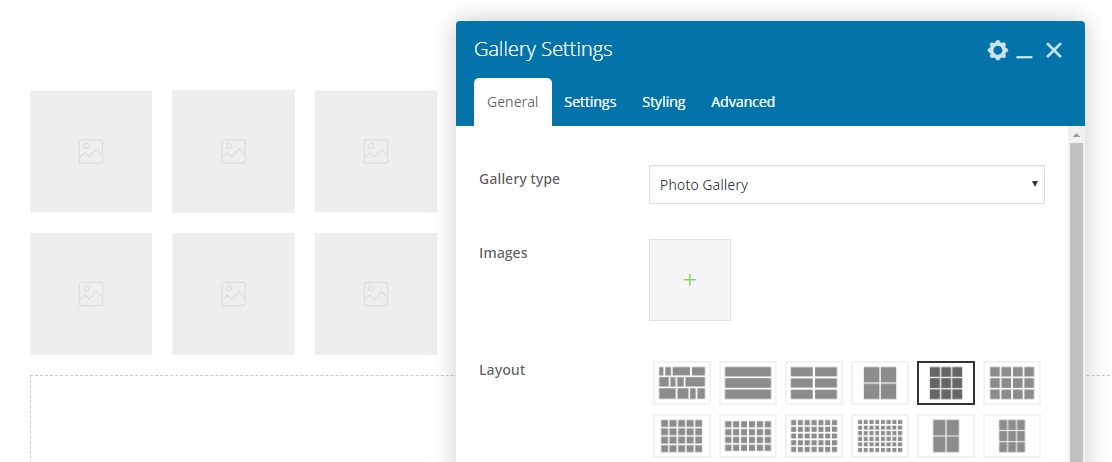Open the Advanced tab
Screen dimensions: 1112x462
[743, 102]
